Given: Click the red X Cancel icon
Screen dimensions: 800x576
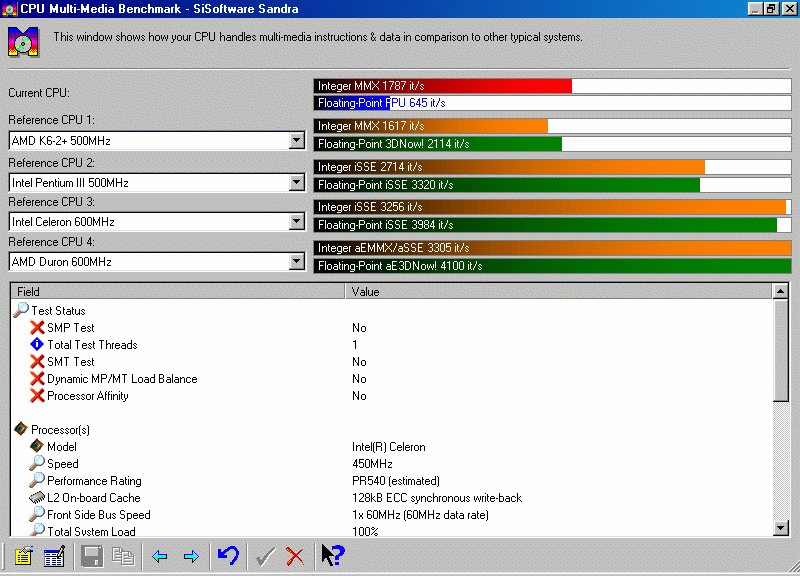Looking at the screenshot, I should coord(295,556).
